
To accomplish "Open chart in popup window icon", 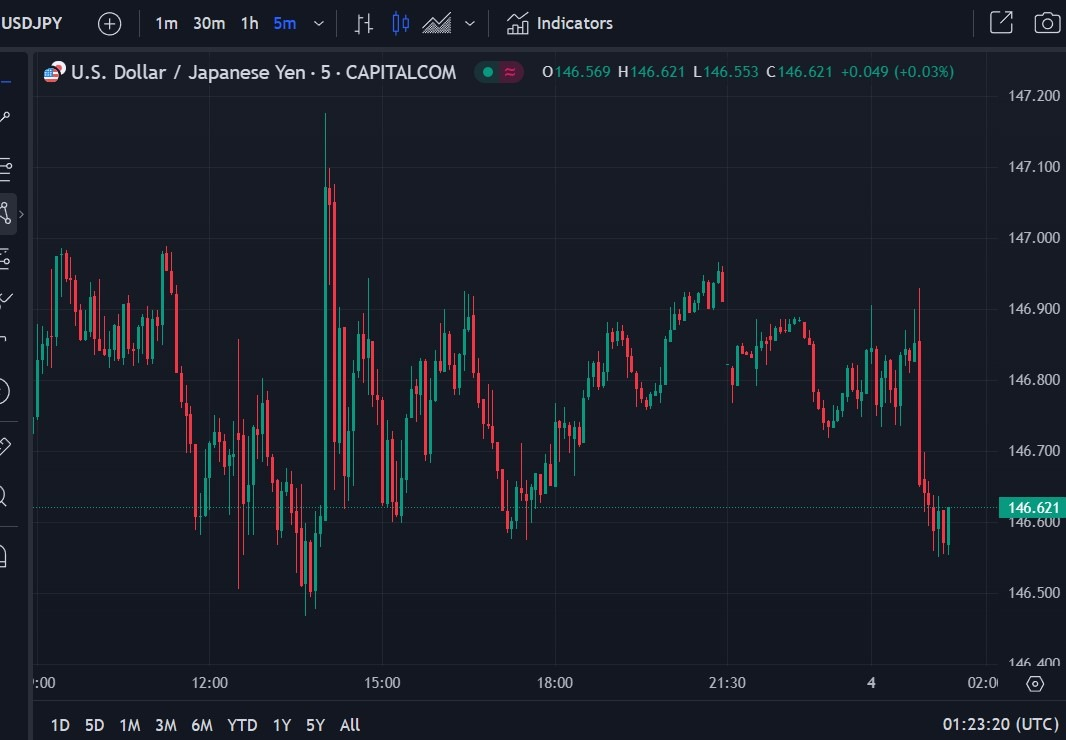I will 1001,23.
